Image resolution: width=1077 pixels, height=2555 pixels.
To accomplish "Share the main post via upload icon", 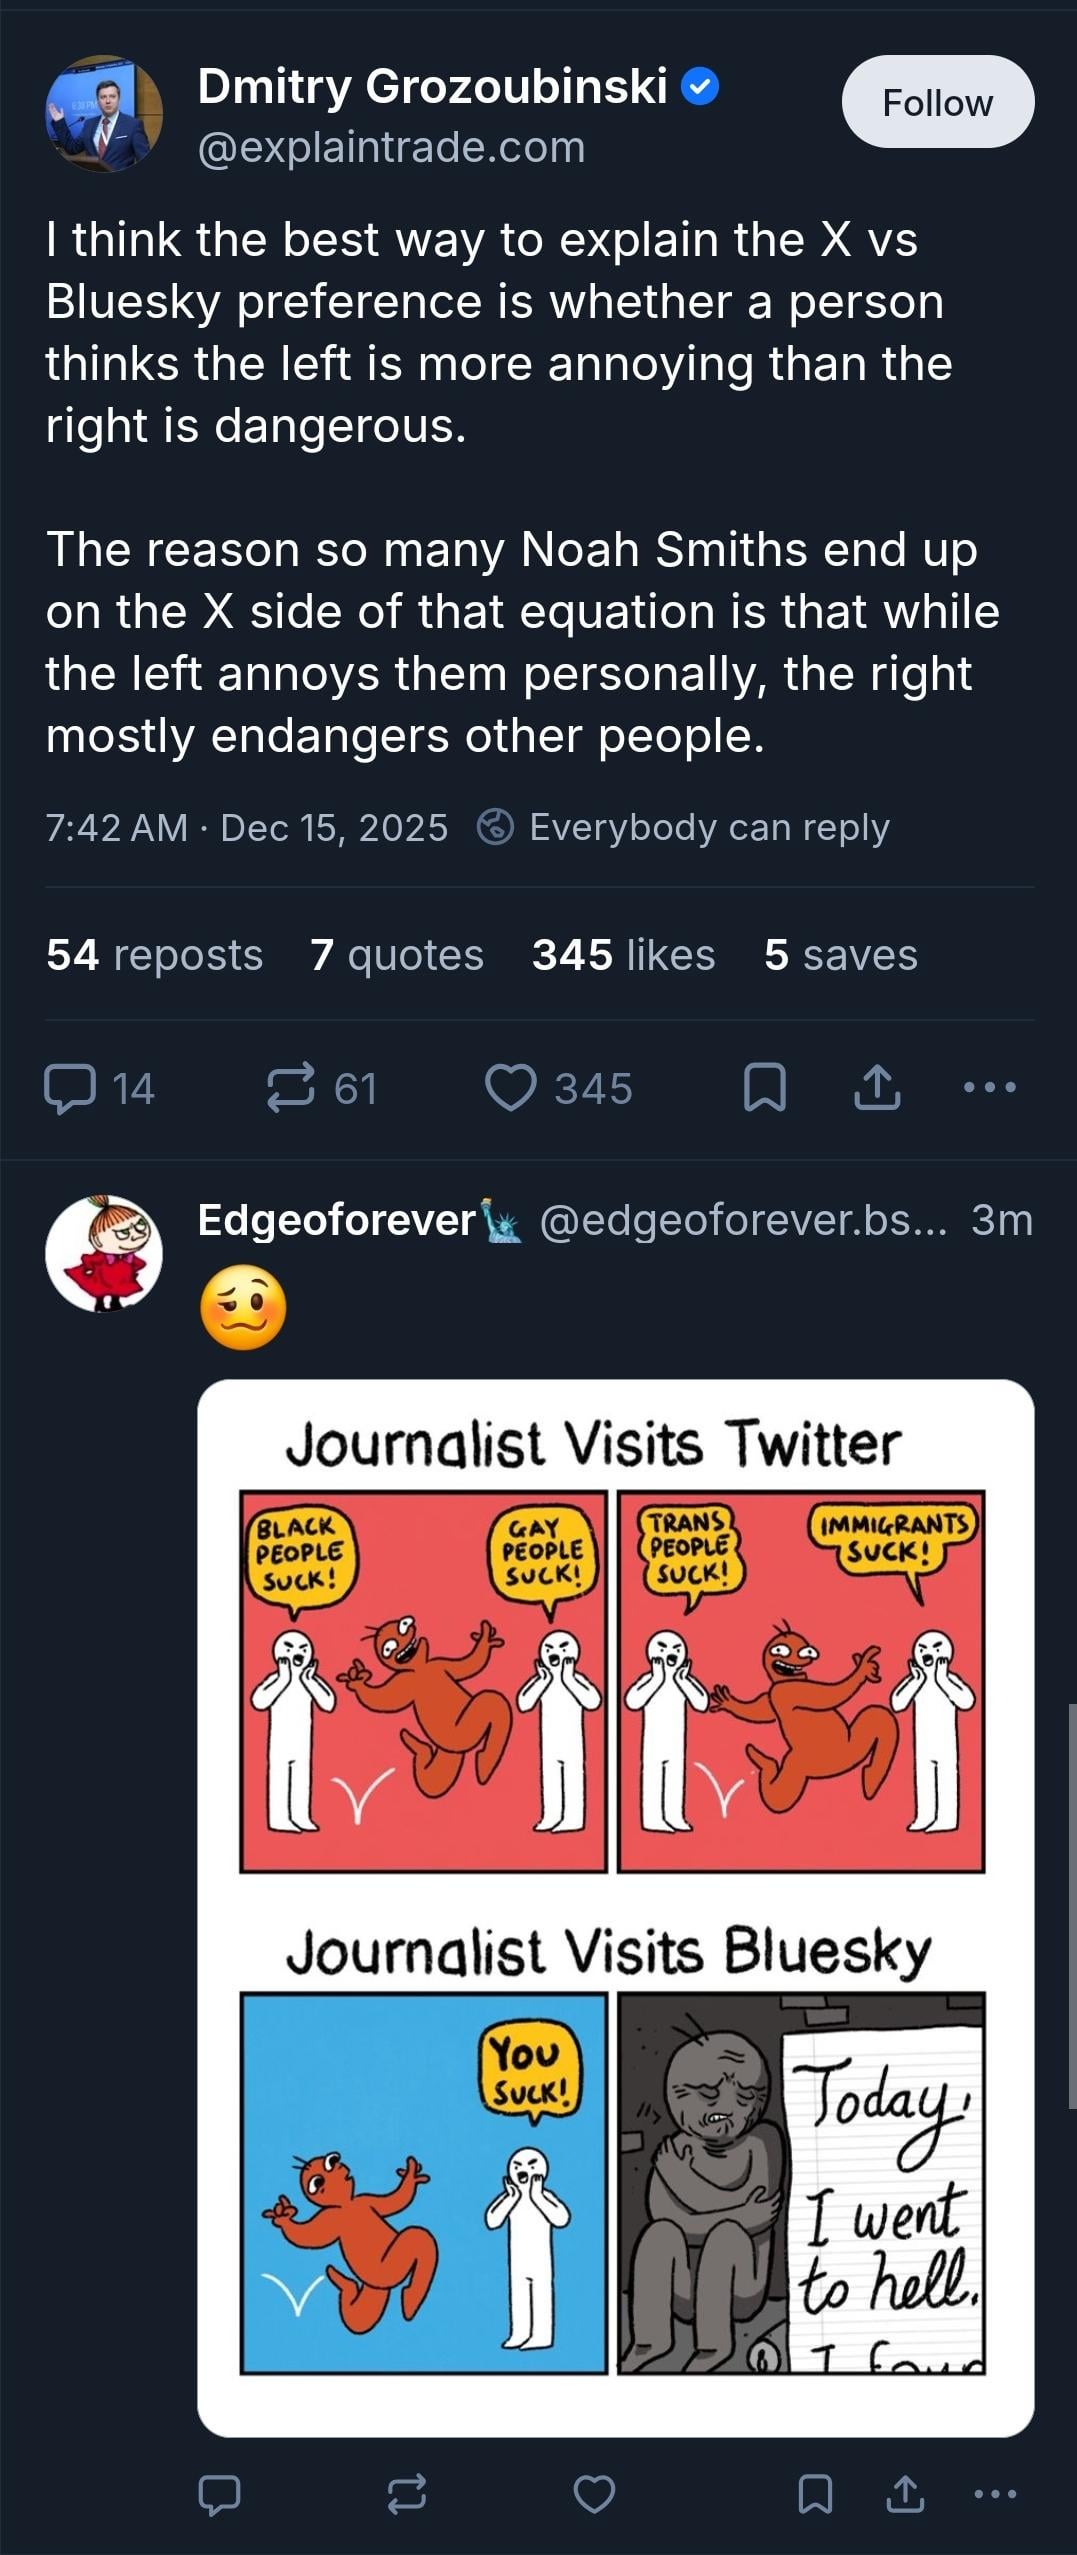I will (877, 1088).
